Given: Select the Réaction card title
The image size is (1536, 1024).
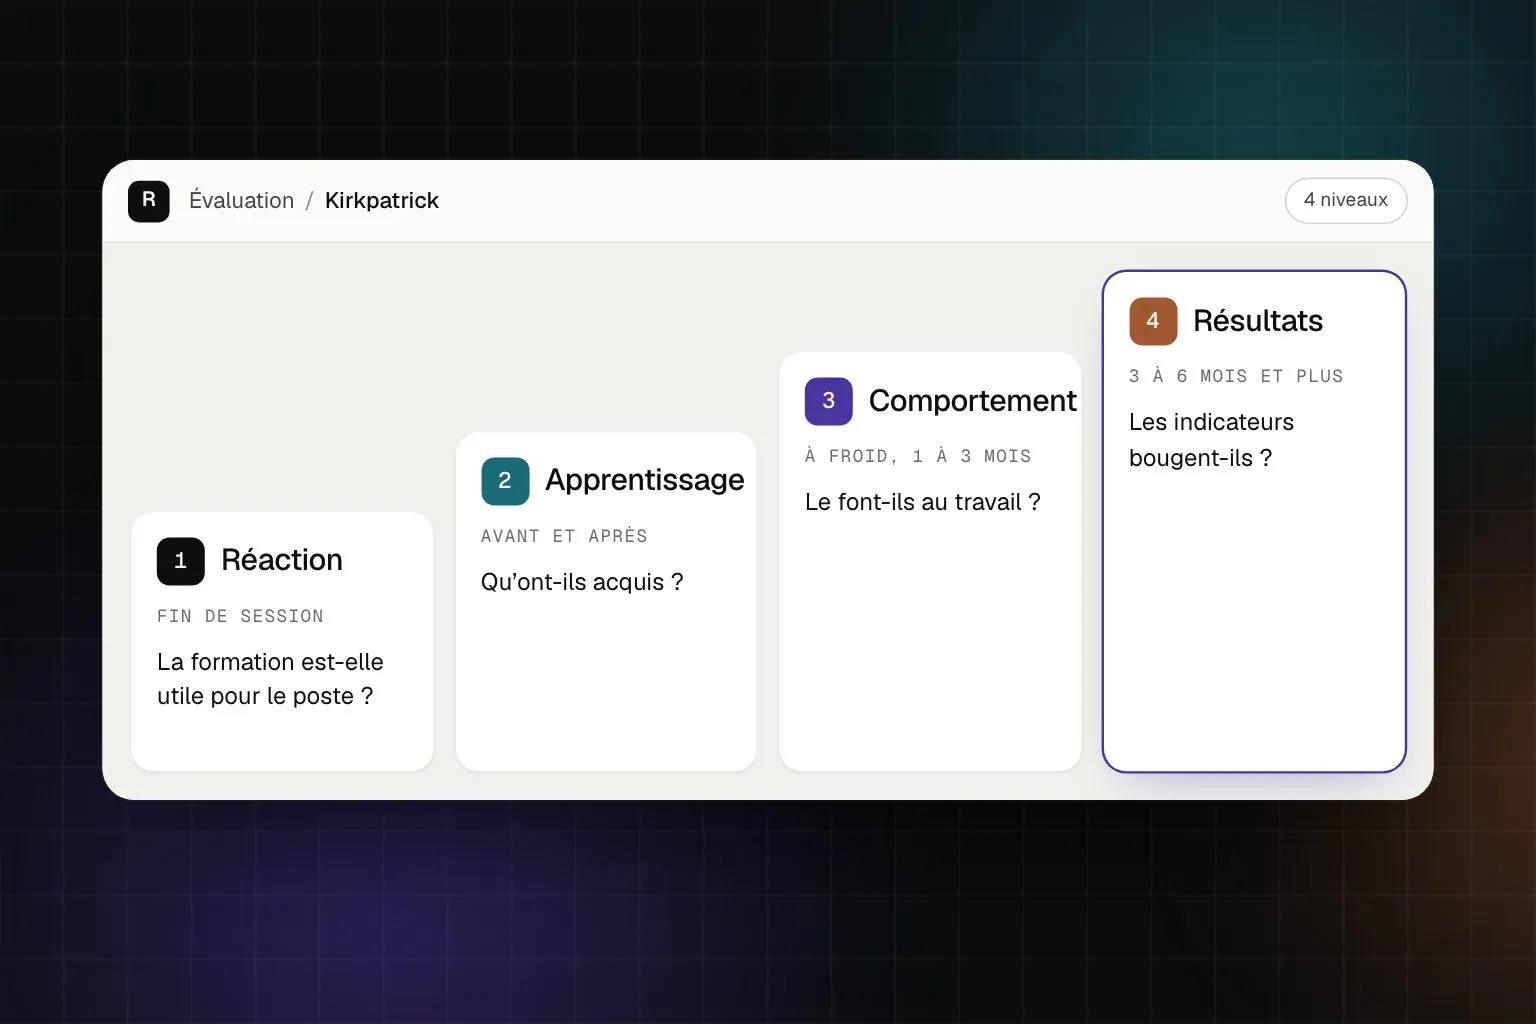Looking at the screenshot, I should click(x=282, y=560).
